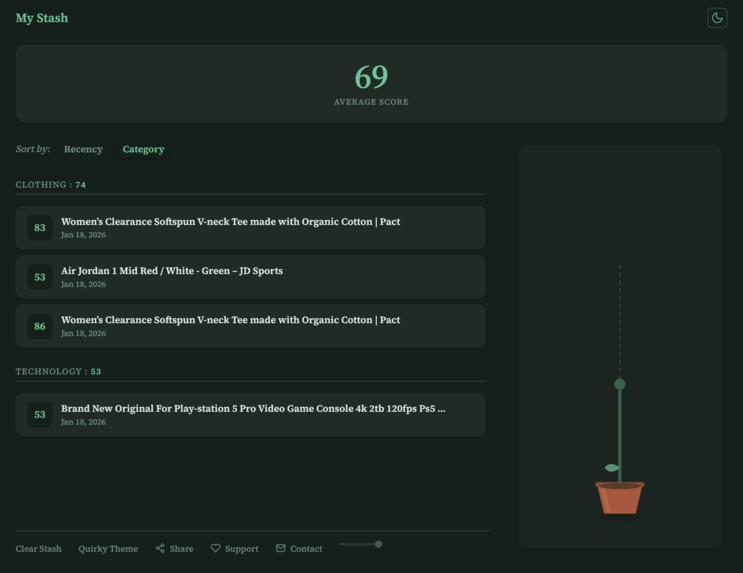
Task: Open the My Stash title
Action: [42, 18]
